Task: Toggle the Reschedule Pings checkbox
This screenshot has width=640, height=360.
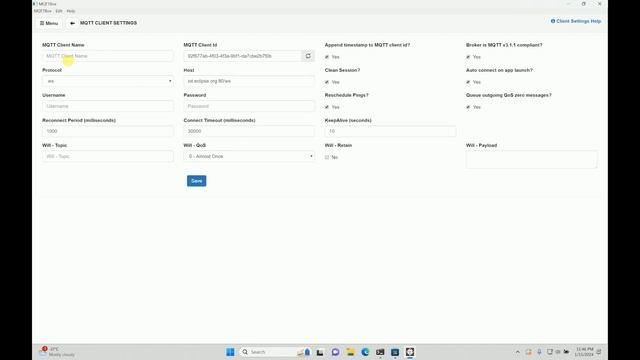Action: click(327, 107)
